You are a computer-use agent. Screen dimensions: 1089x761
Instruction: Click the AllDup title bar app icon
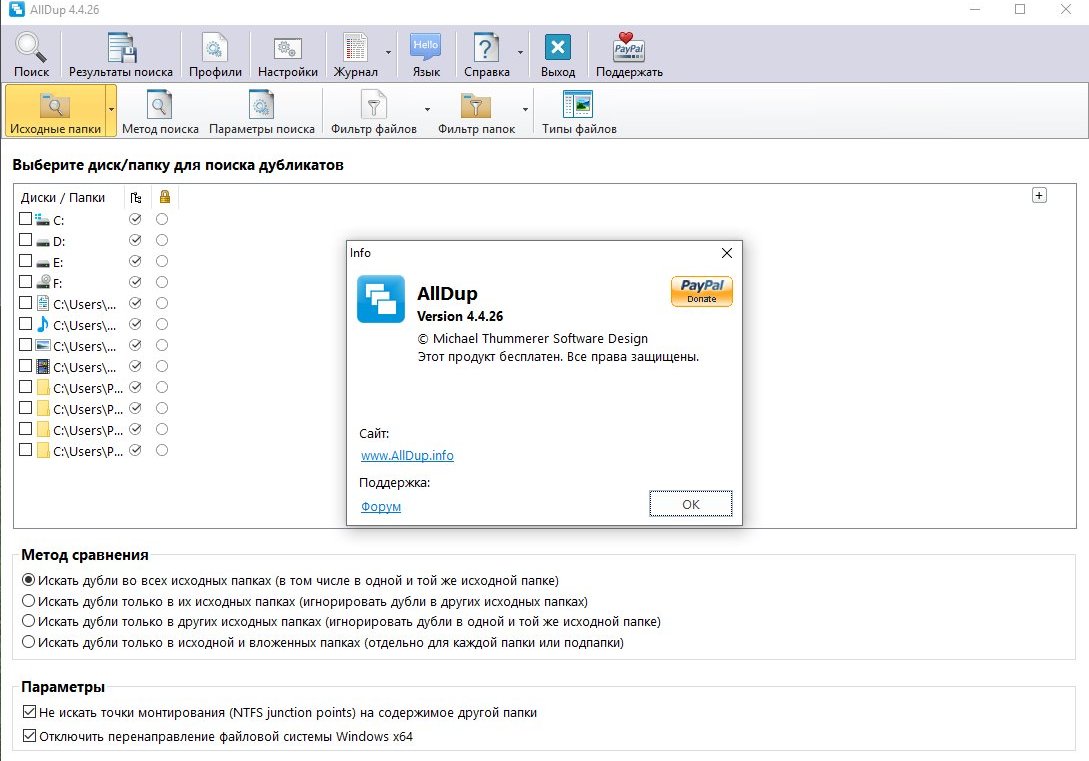coord(15,10)
